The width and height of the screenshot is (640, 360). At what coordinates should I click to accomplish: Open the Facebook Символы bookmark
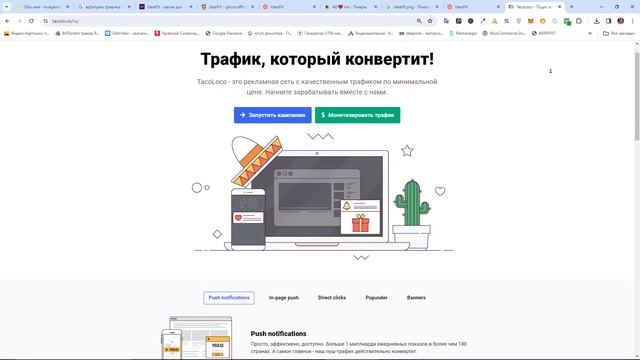177,33
